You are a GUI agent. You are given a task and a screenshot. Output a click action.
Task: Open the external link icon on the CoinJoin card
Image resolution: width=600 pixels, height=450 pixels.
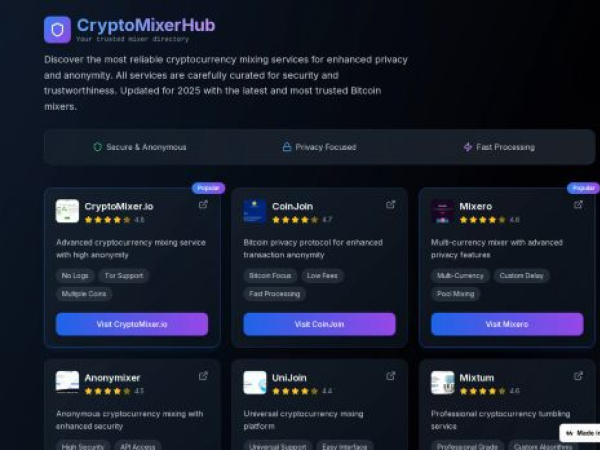pos(391,205)
